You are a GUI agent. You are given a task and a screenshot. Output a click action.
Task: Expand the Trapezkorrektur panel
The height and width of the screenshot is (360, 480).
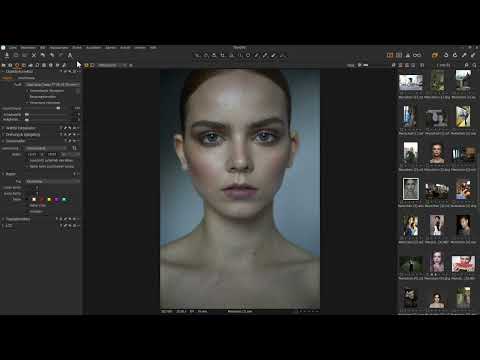point(3,219)
